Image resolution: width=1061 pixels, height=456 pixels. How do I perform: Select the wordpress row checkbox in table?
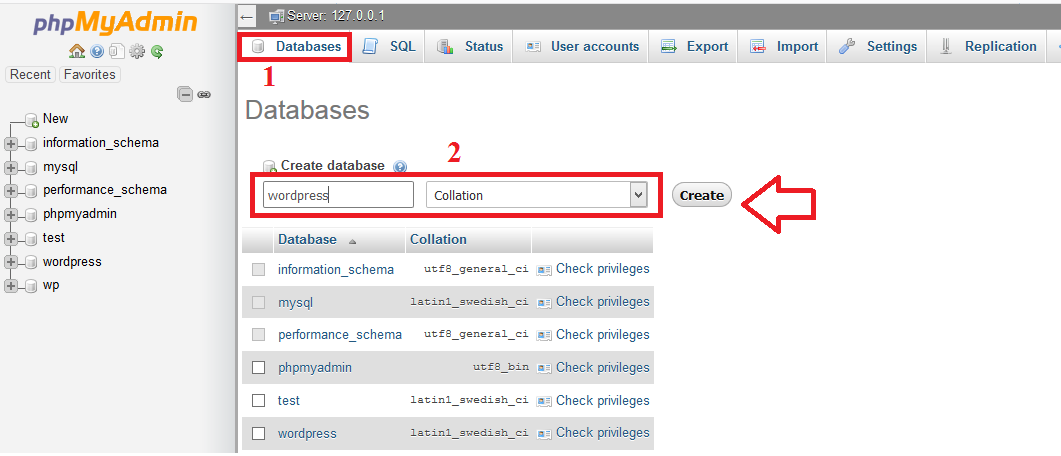[x=259, y=434]
